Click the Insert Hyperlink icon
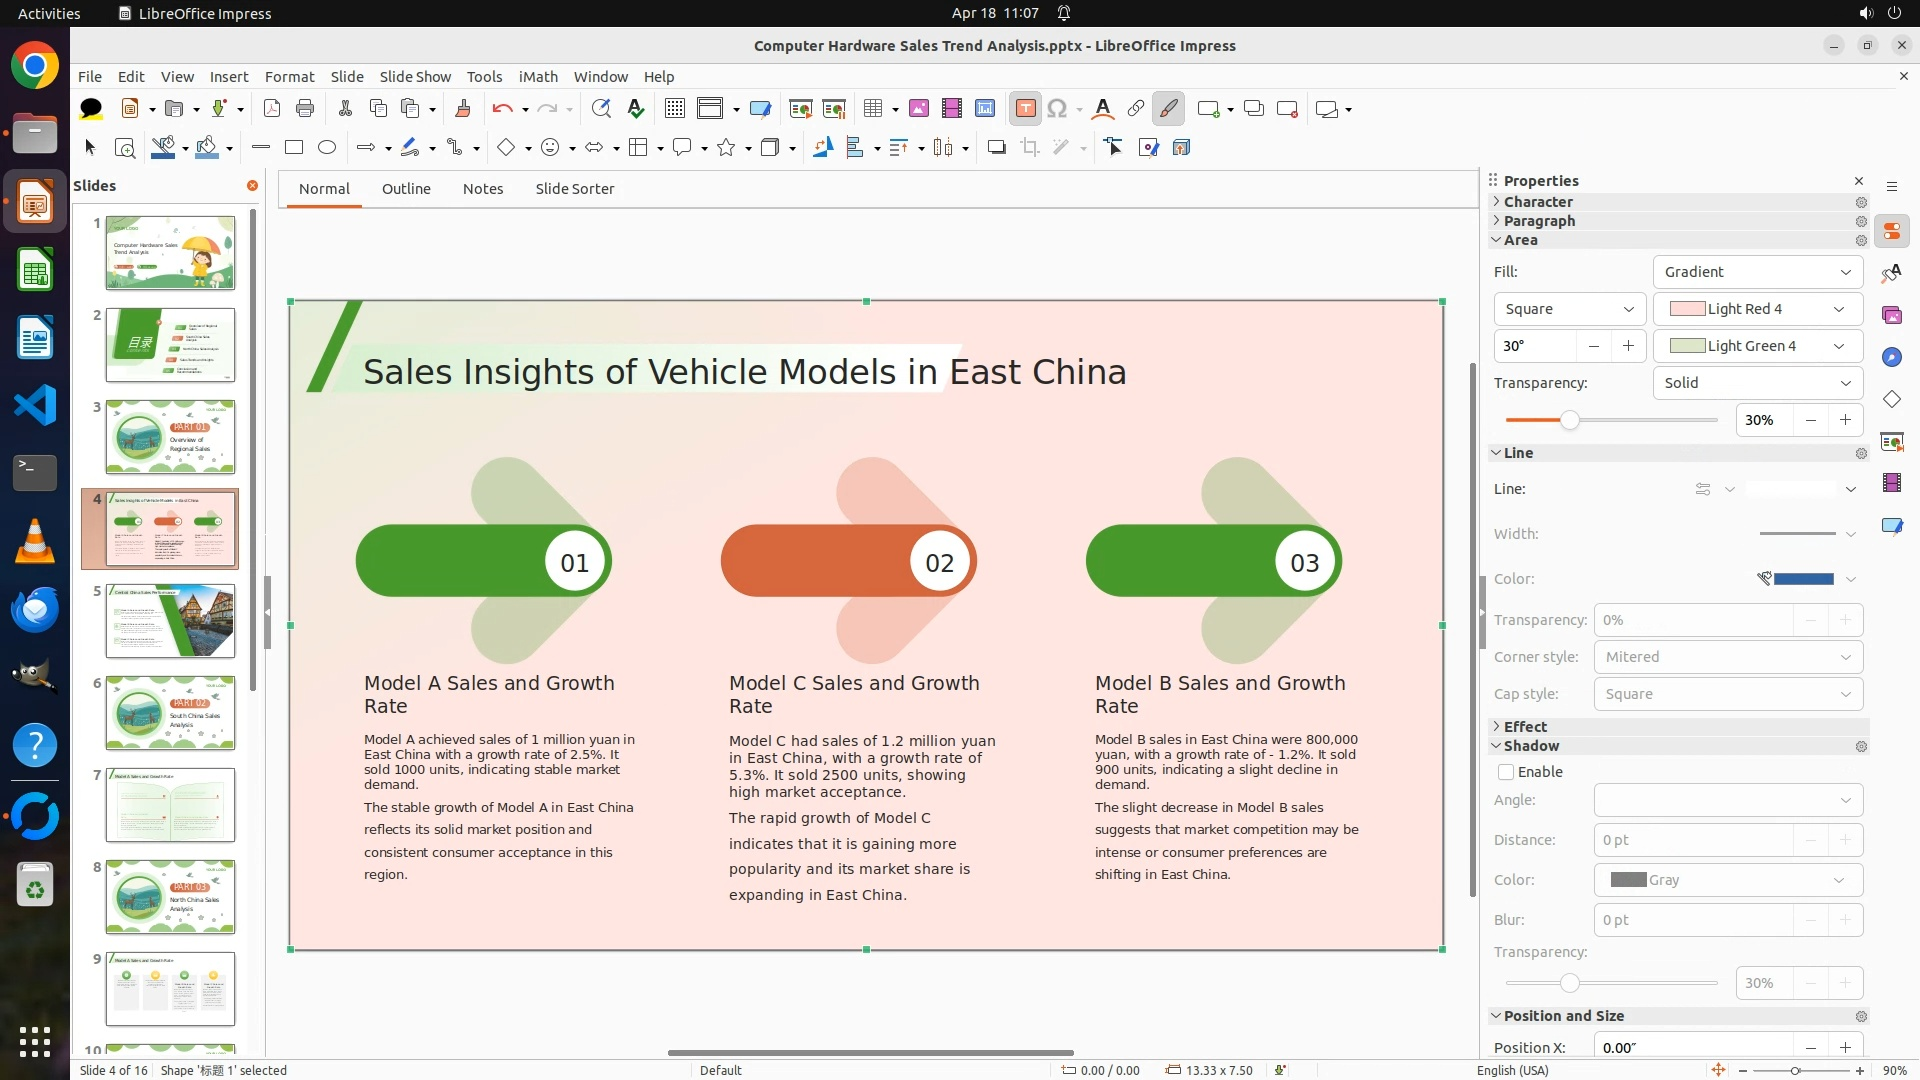 point(1136,109)
